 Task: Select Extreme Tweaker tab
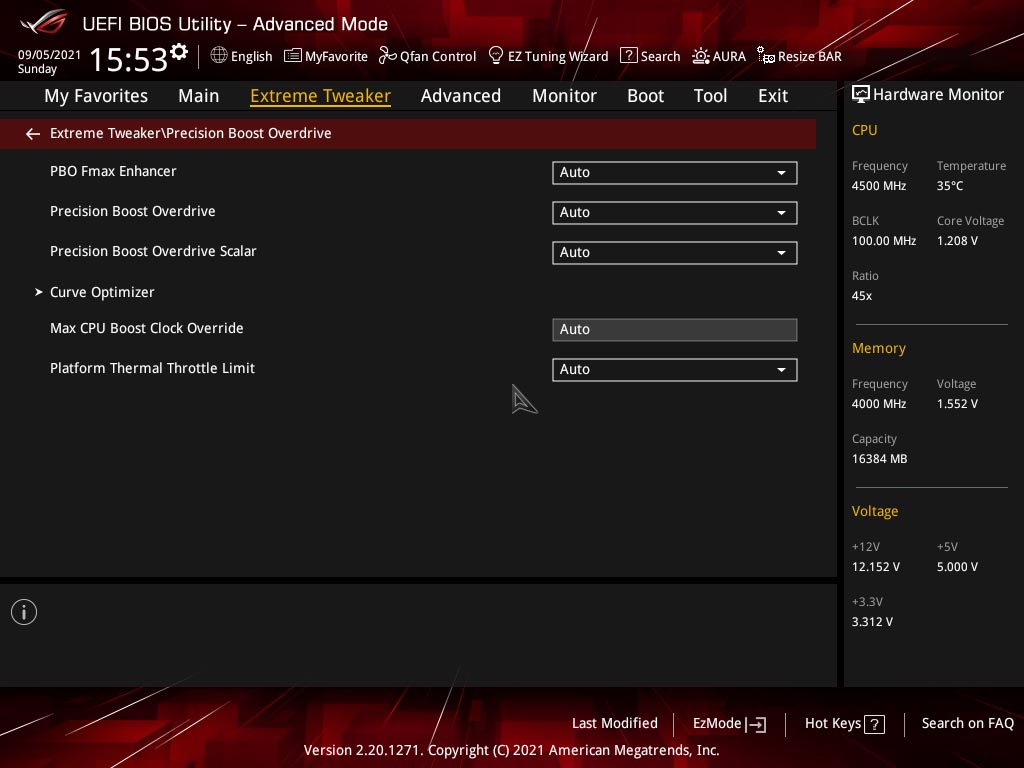321,96
